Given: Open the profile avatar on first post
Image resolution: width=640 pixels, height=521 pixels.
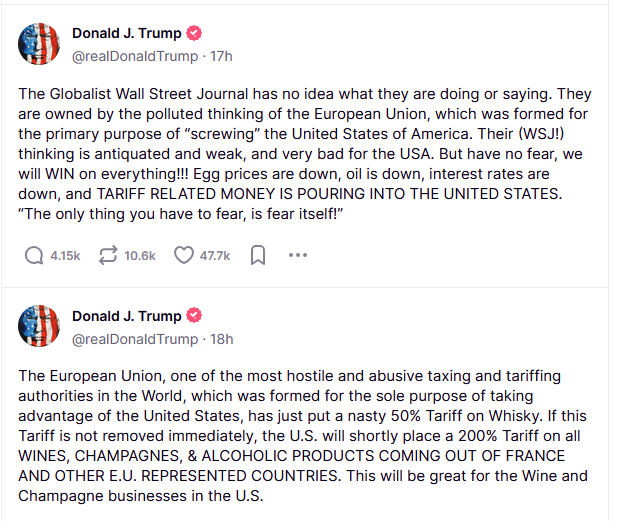Looking at the screenshot, I should (39, 44).
